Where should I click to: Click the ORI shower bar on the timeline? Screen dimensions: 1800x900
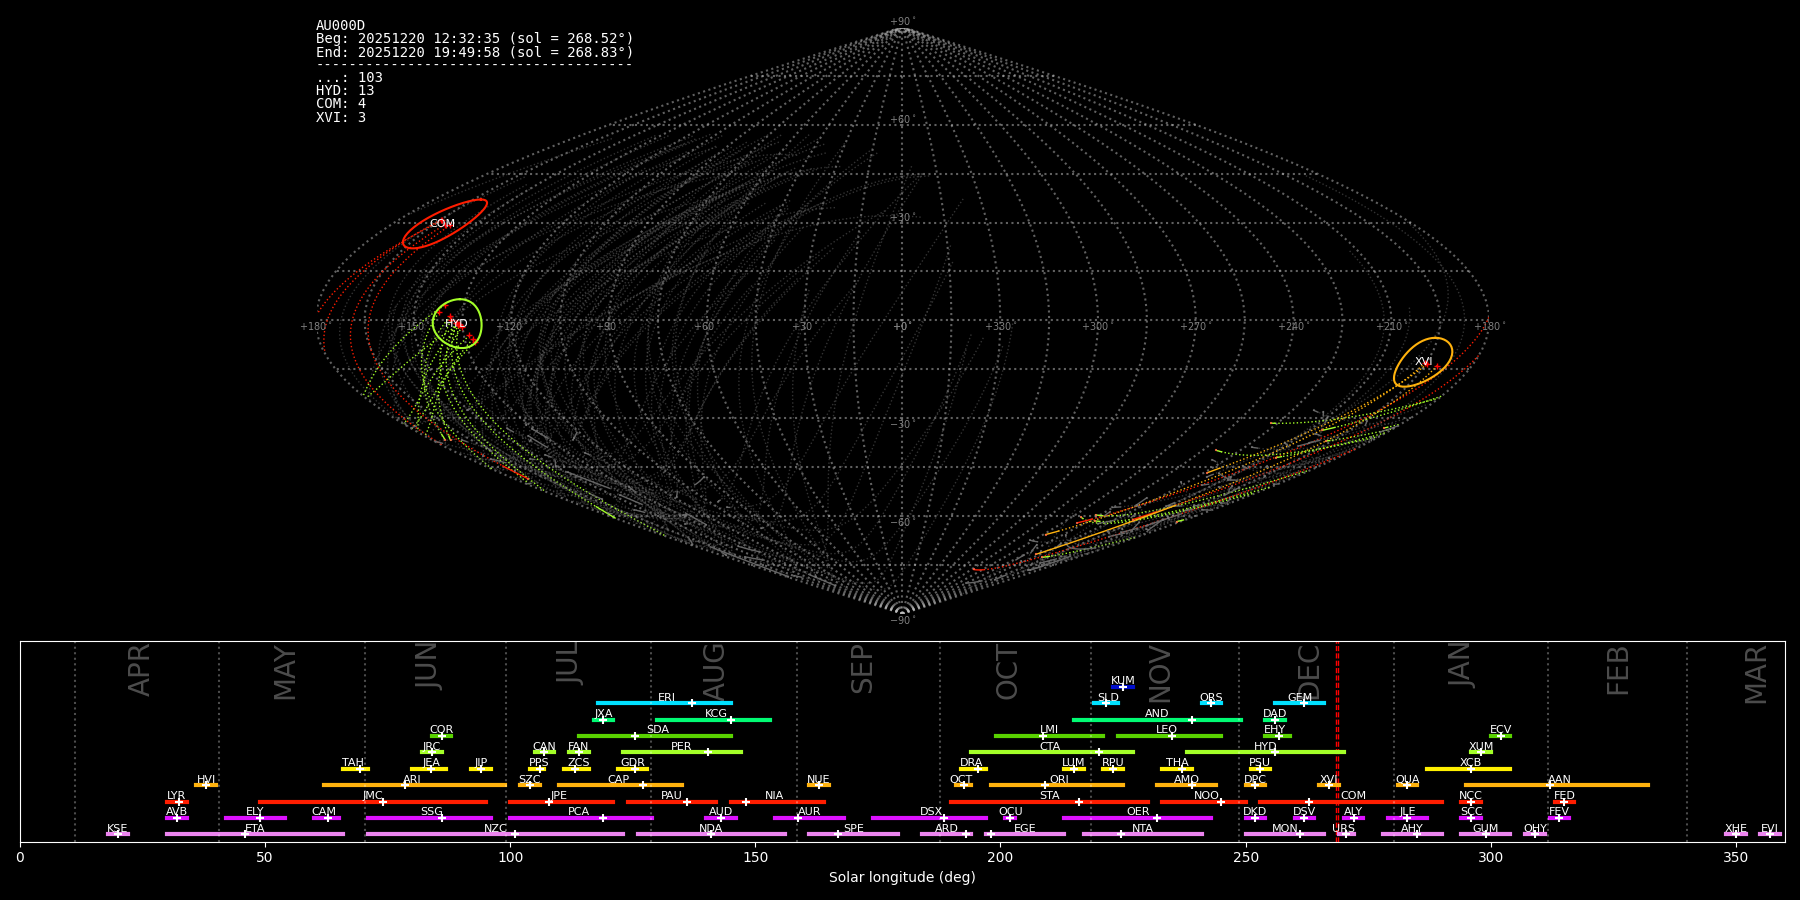1057,785
